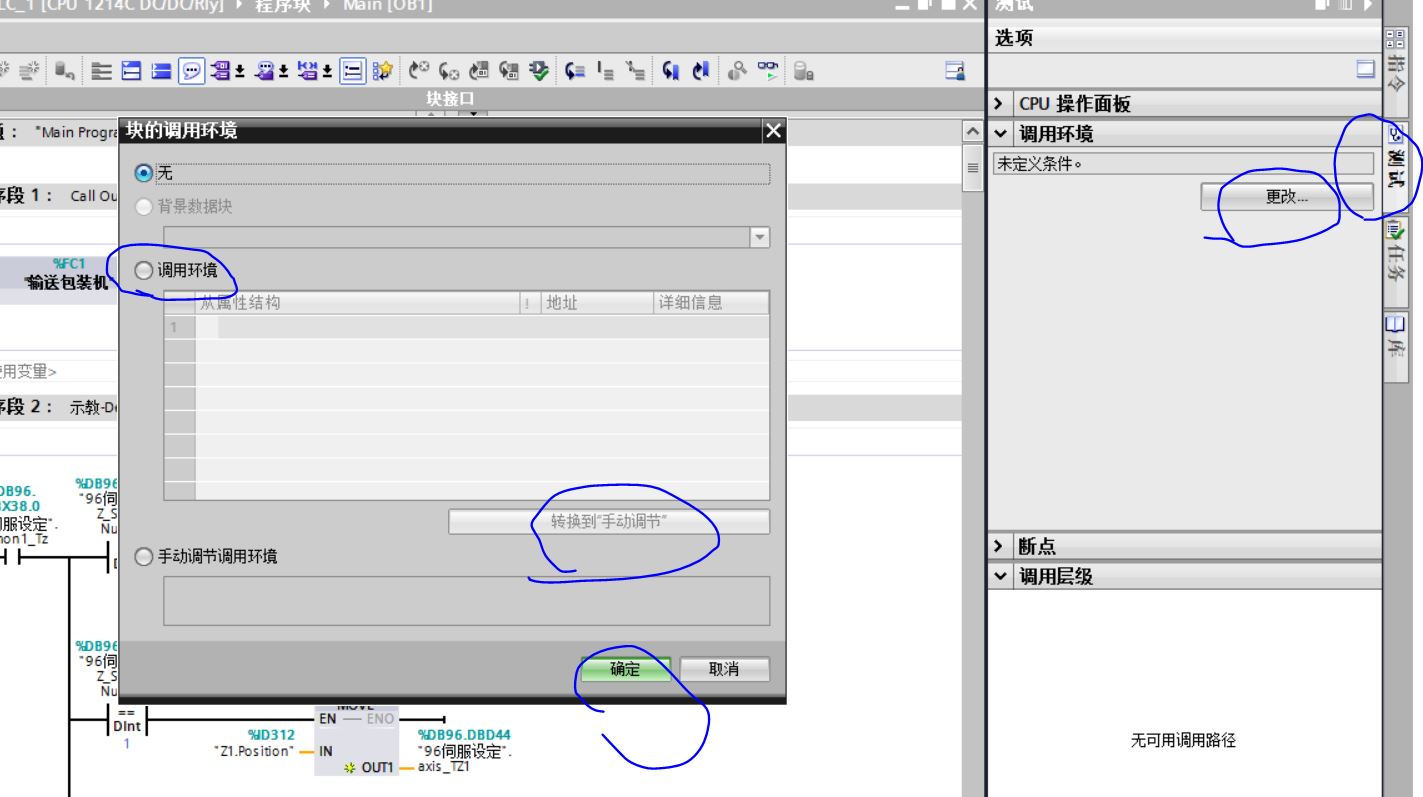Click the 确定 button
1423x797 pixels.
(x=626, y=670)
